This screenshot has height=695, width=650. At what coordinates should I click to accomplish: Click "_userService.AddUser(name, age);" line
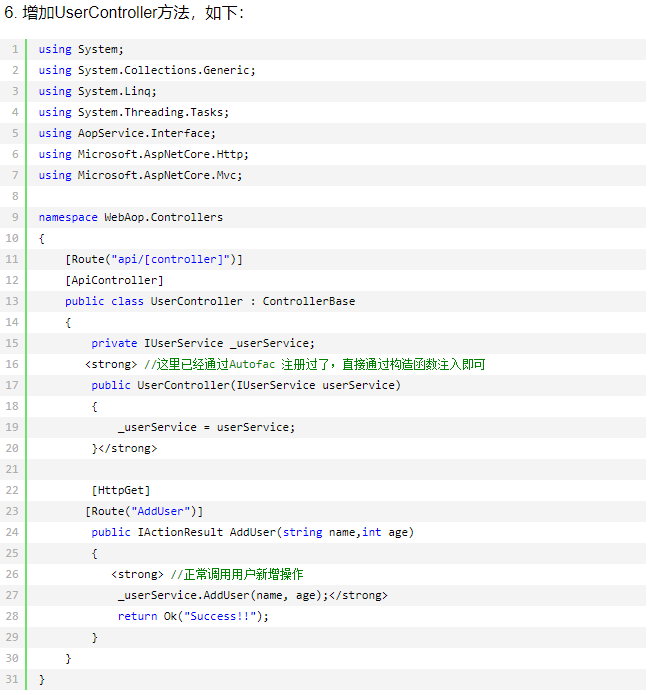(x=223, y=595)
